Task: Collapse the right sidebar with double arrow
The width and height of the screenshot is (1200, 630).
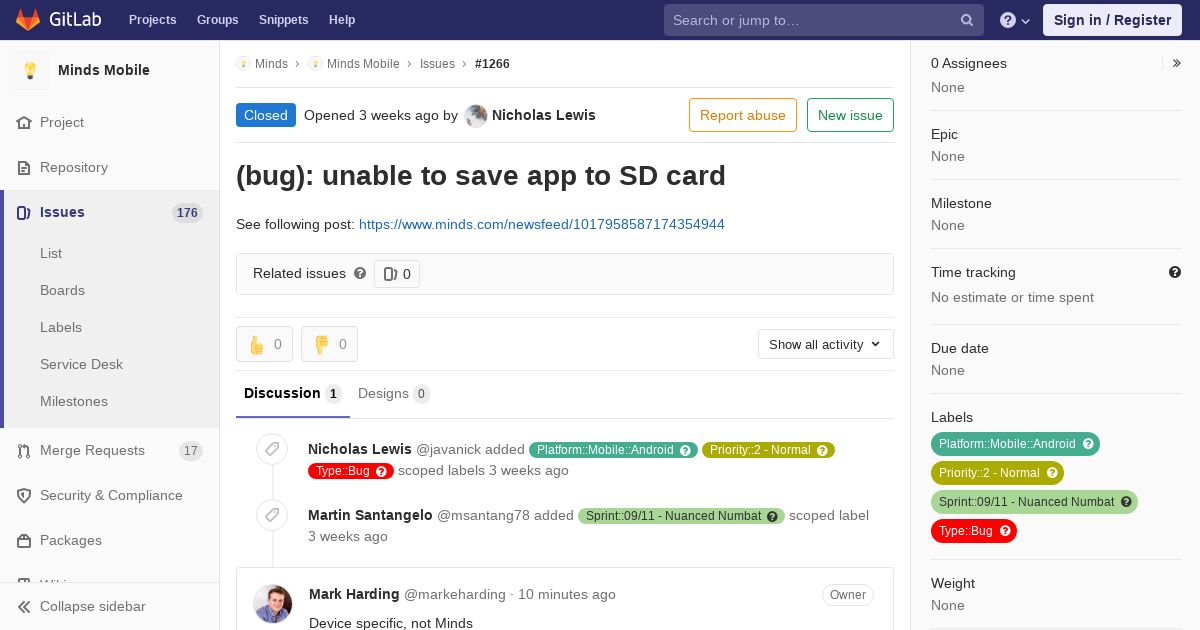Action: (x=1177, y=63)
